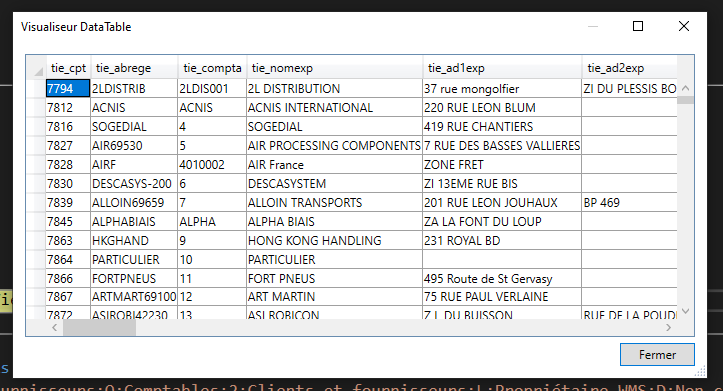Sort by tie_cpt column header
723x391 pixels.
coord(68,68)
